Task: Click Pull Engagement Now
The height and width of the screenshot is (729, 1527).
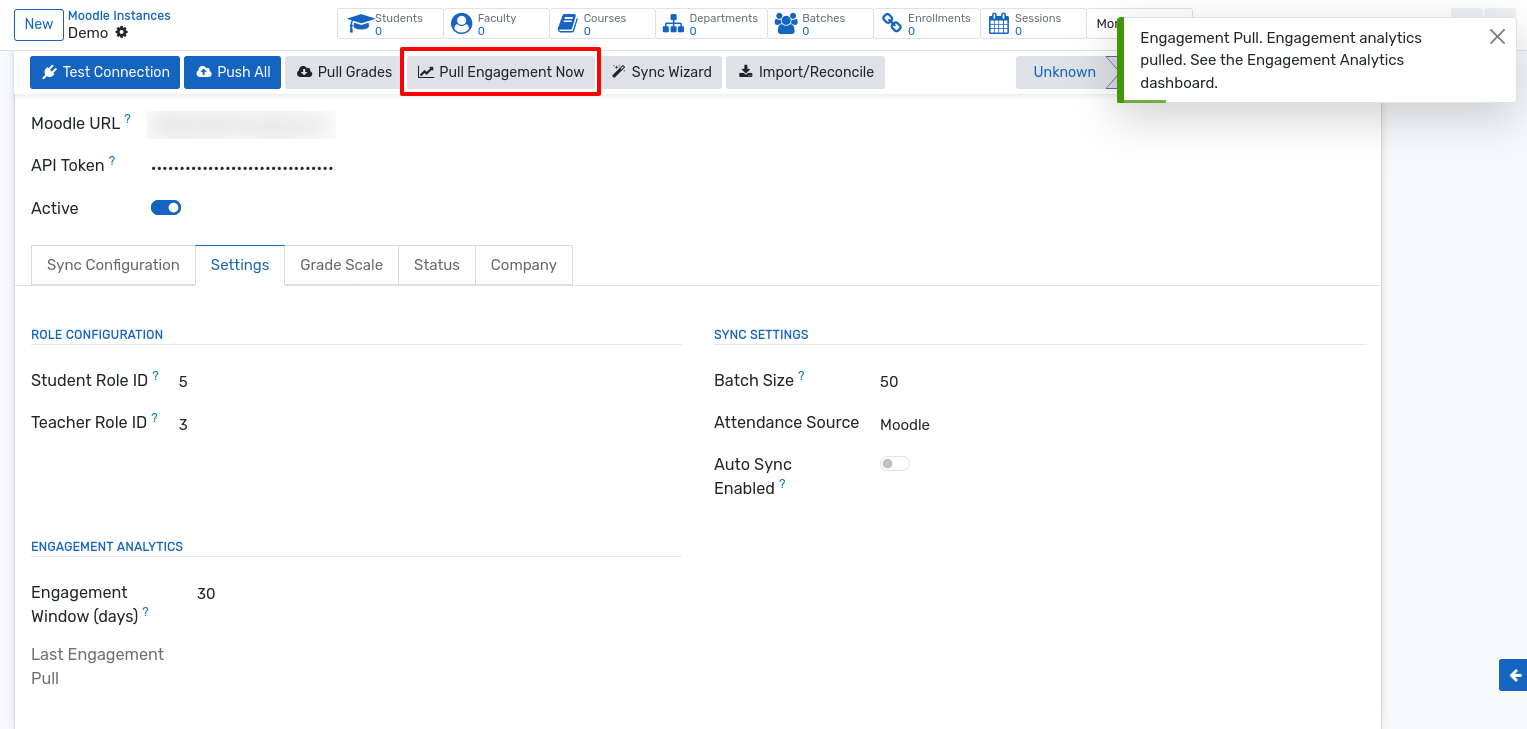Action: [500, 72]
